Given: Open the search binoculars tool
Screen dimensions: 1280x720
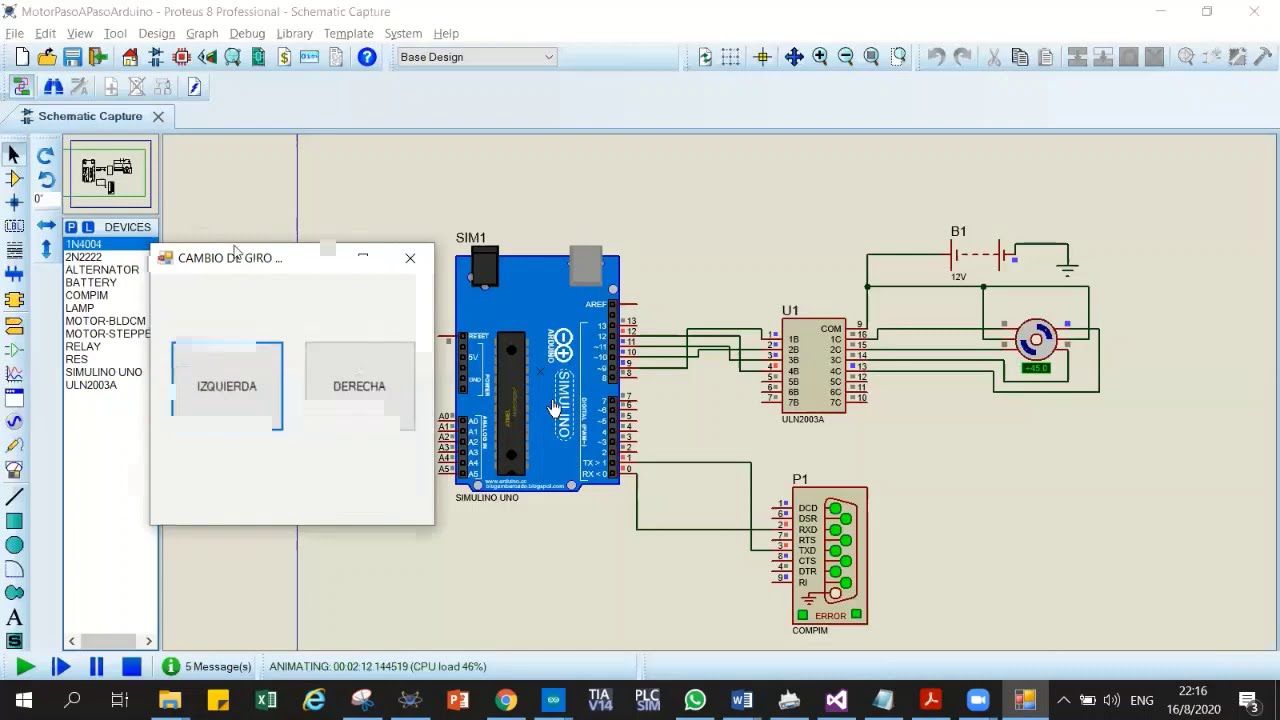Looking at the screenshot, I should pyautogui.click(x=53, y=87).
